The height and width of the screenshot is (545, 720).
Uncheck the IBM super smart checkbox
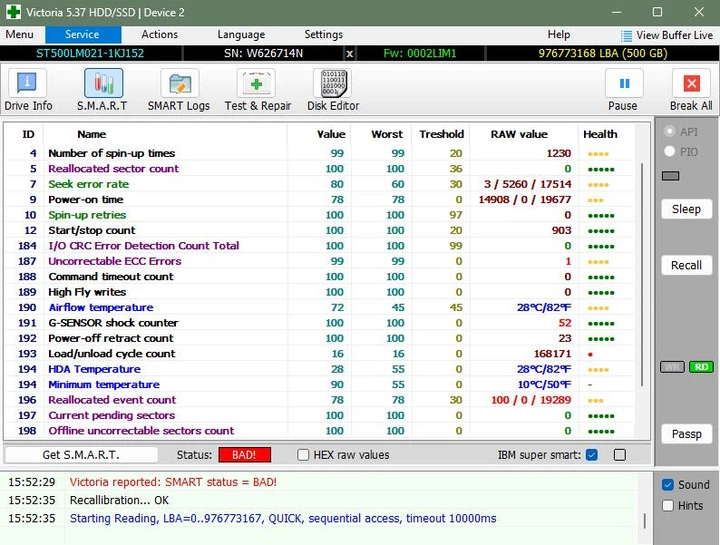coord(592,455)
